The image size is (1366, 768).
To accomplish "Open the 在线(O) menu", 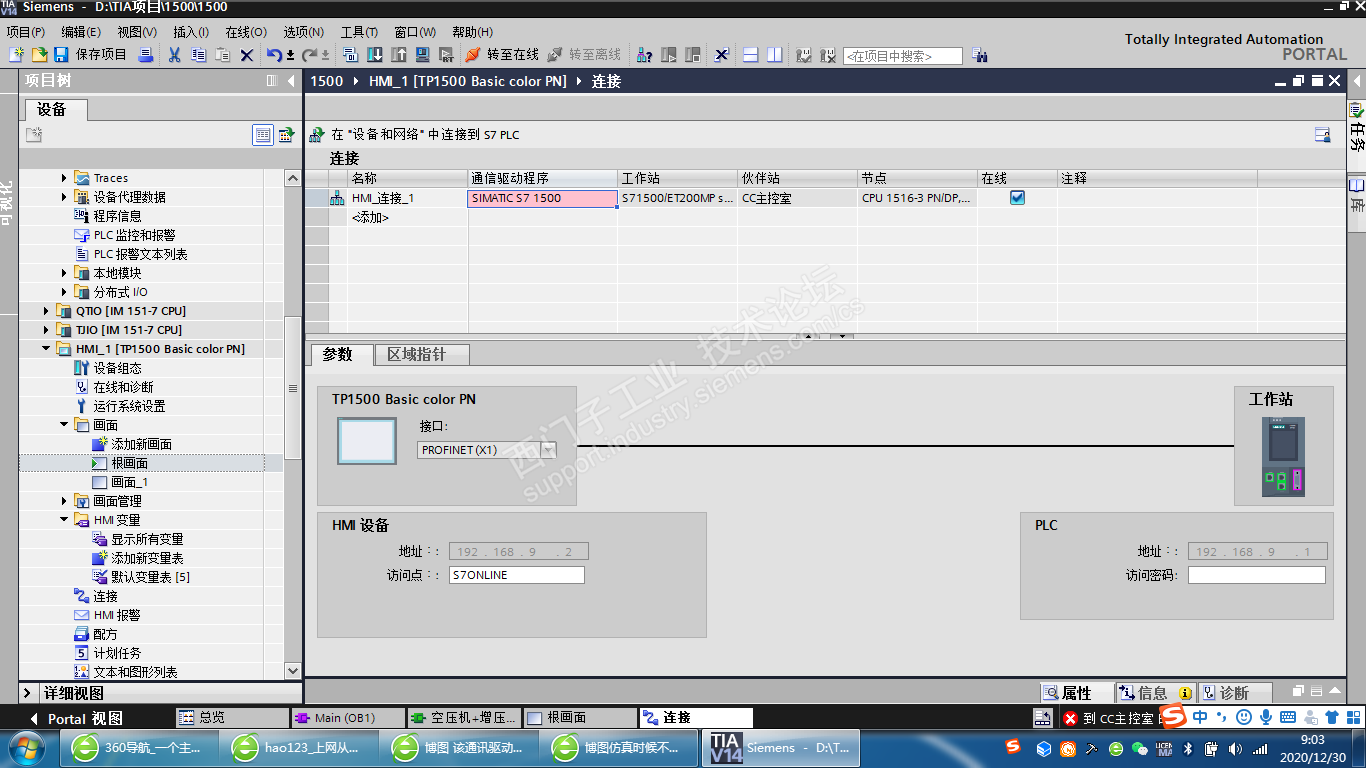I will tap(246, 32).
